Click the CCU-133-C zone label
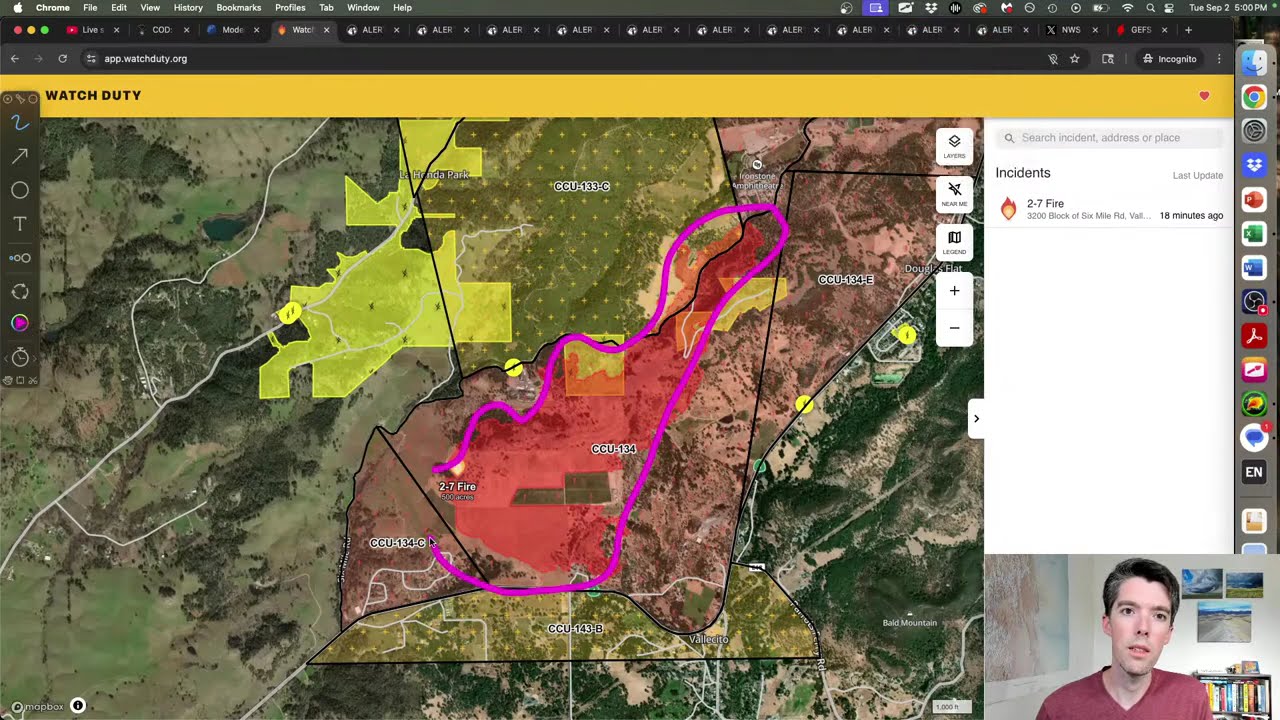The height and width of the screenshot is (720, 1280). coord(581,187)
